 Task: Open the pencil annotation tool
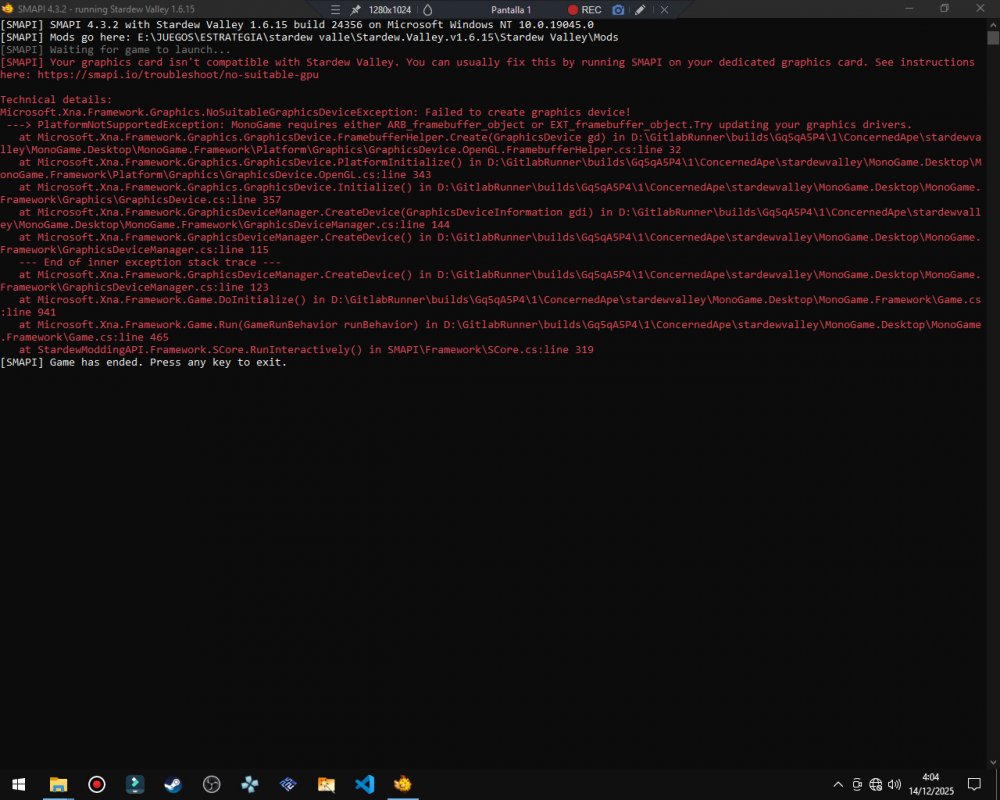click(x=640, y=9)
